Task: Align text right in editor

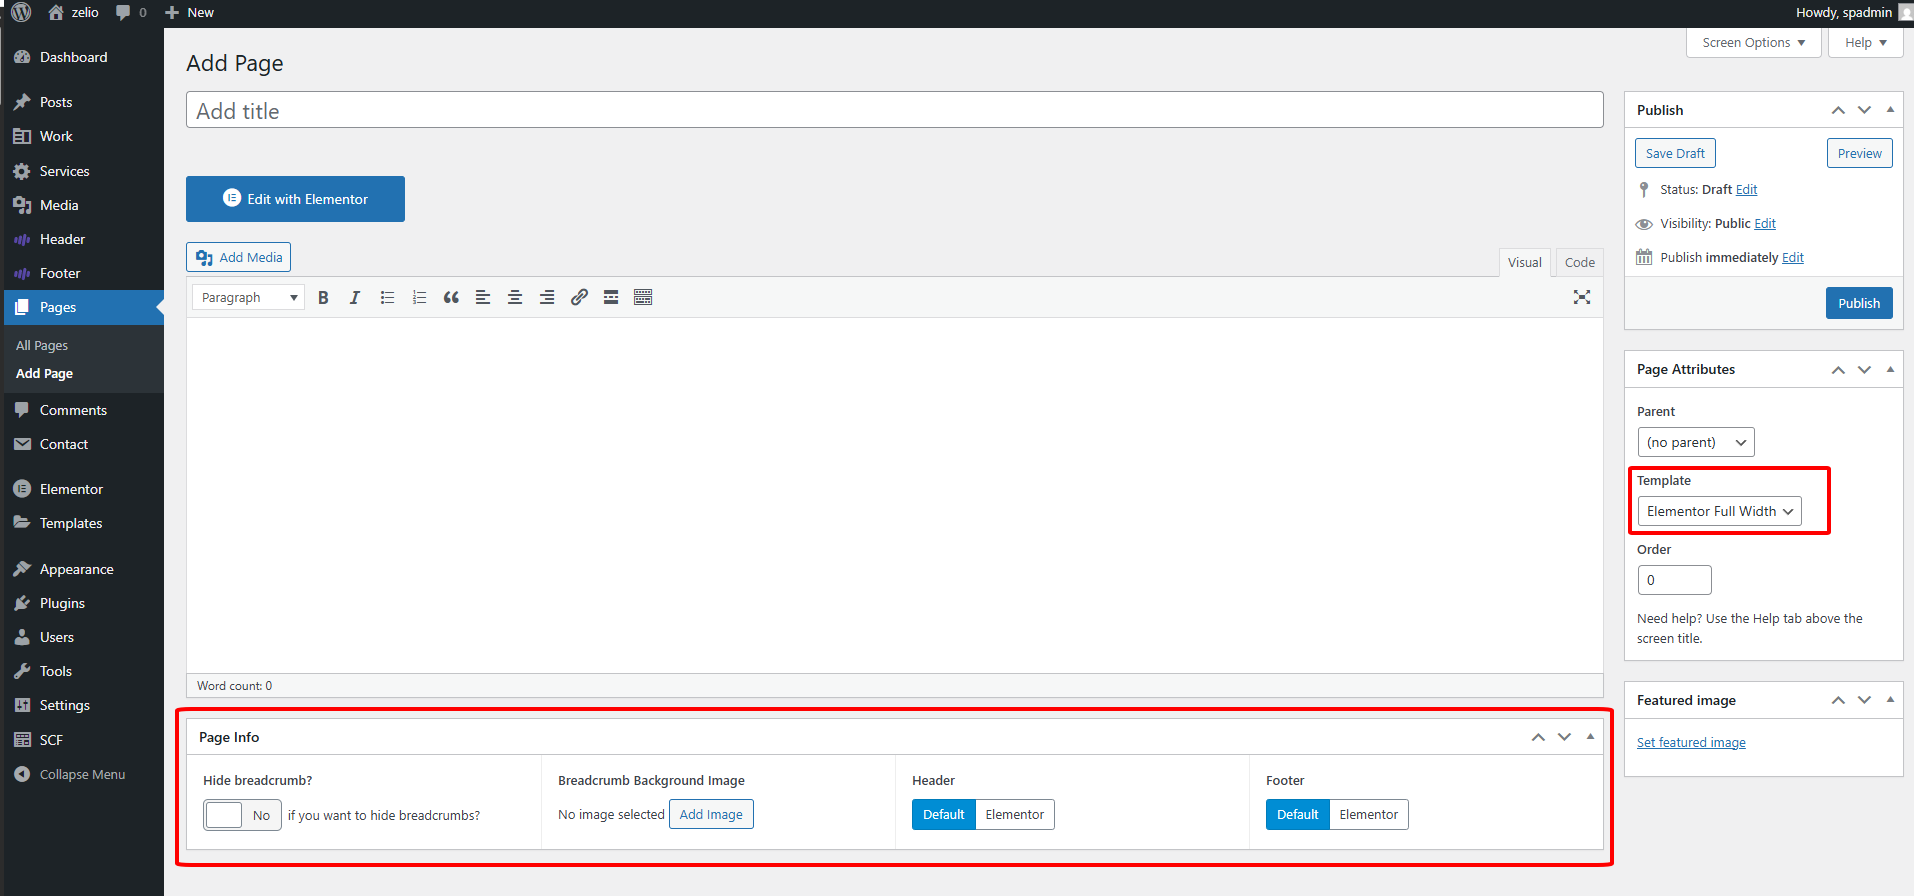Action: pyautogui.click(x=547, y=297)
